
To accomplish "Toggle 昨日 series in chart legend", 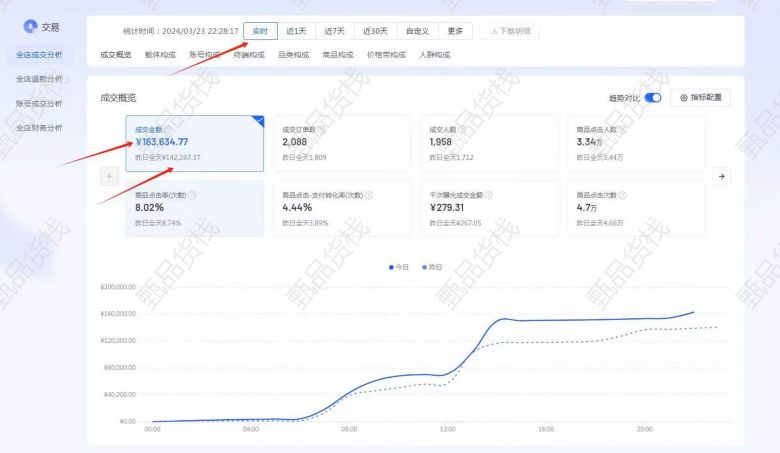I will click(x=432, y=267).
